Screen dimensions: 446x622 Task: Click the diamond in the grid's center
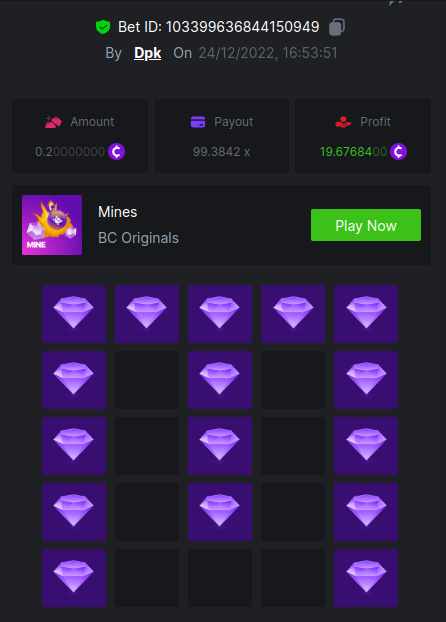coord(220,446)
